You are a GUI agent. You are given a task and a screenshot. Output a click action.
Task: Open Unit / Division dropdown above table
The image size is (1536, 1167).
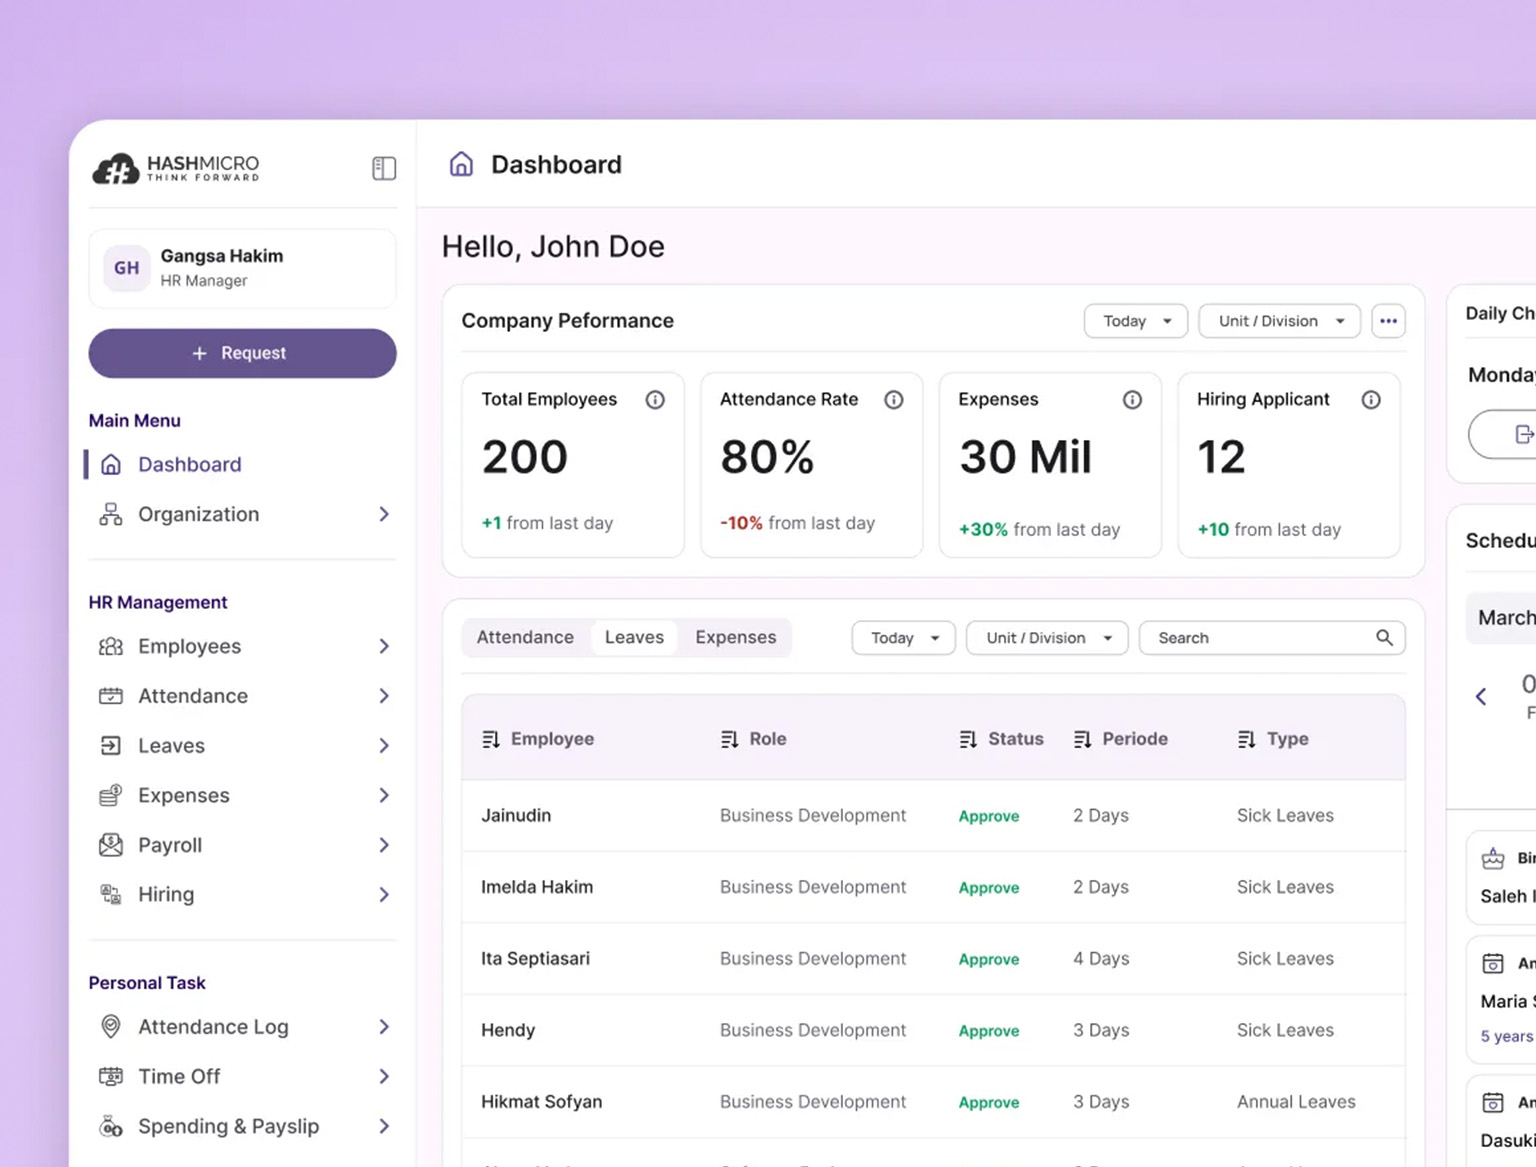pos(1047,638)
